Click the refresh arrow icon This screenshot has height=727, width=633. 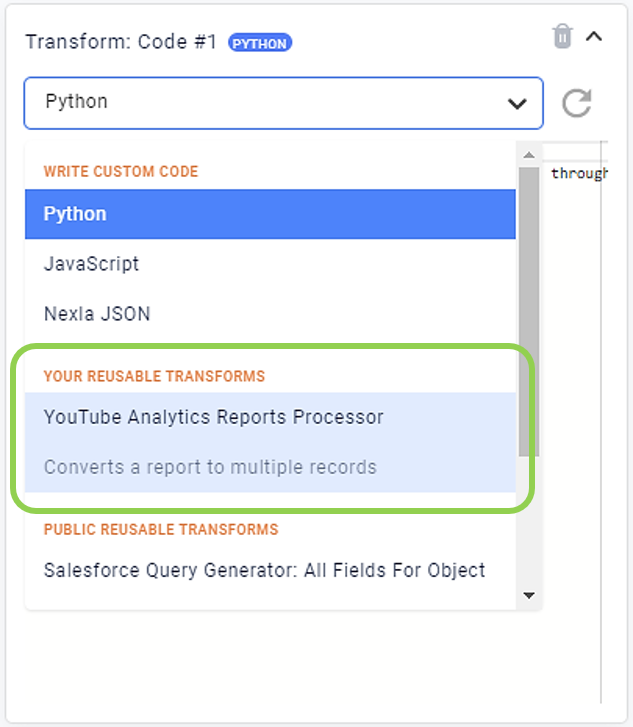[576, 102]
